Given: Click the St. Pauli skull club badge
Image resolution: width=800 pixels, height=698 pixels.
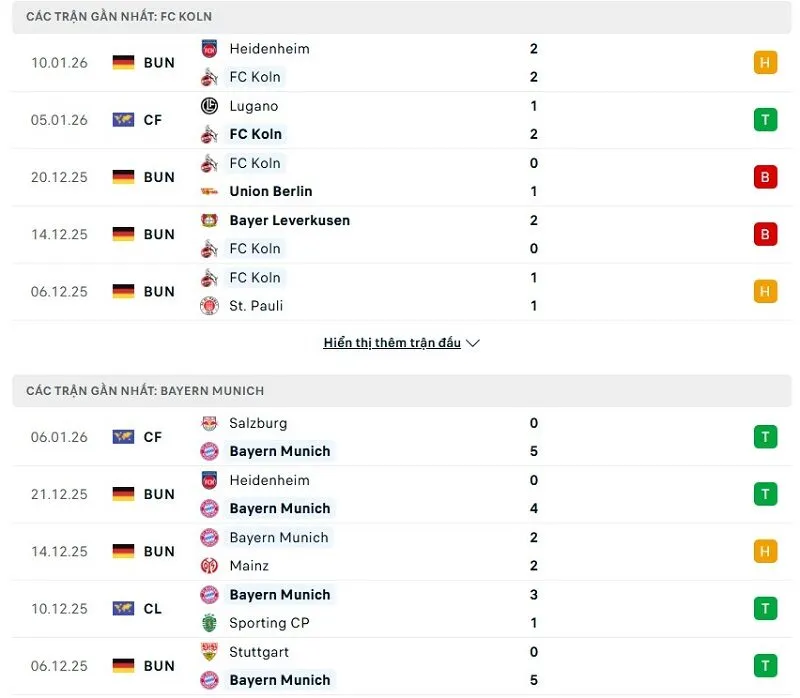Looking at the screenshot, I should click(x=210, y=306).
